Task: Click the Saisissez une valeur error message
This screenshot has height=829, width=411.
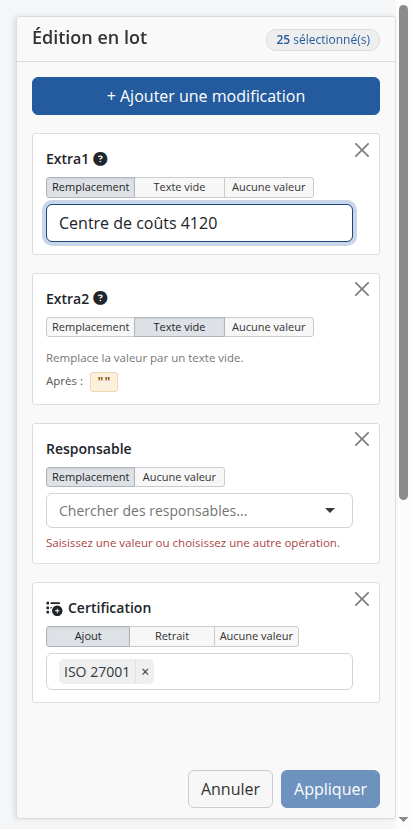Action: coord(193,543)
